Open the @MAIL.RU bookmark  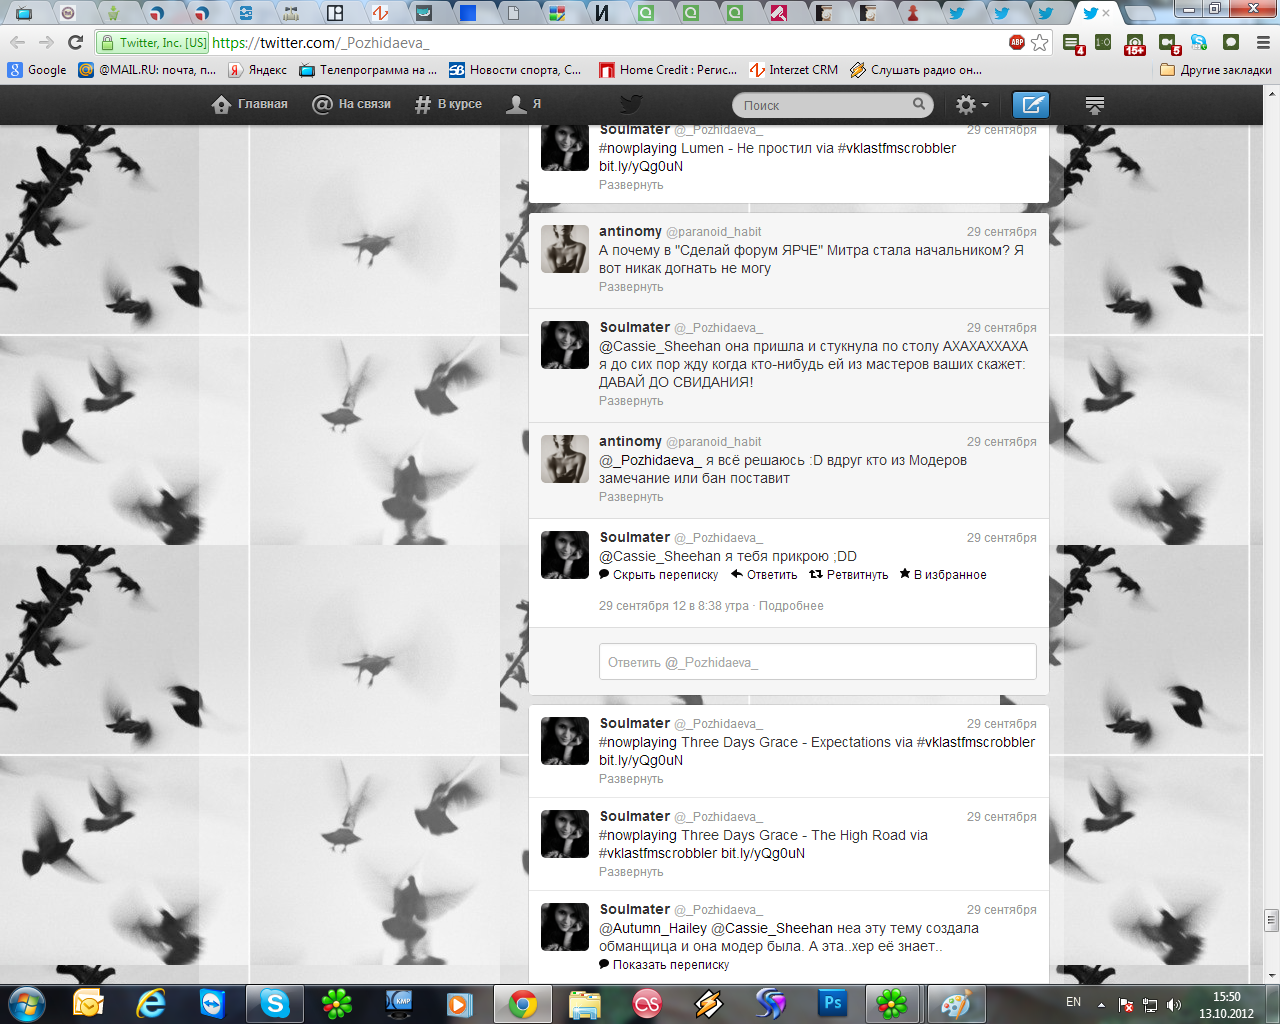click(148, 70)
